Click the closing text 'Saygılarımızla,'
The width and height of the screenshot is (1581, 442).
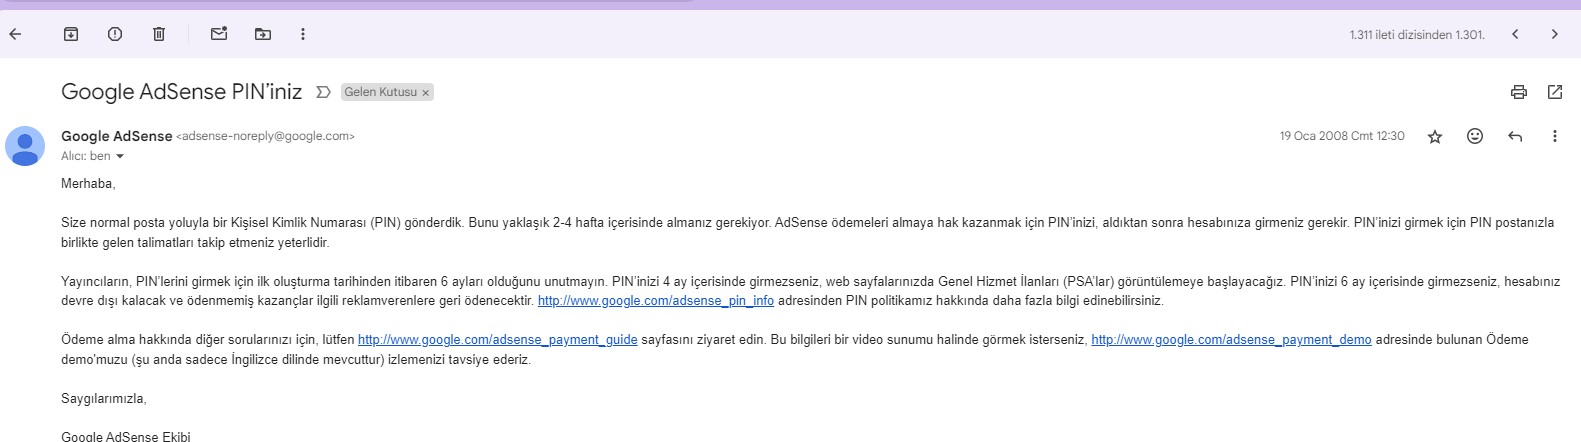[x=104, y=399]
